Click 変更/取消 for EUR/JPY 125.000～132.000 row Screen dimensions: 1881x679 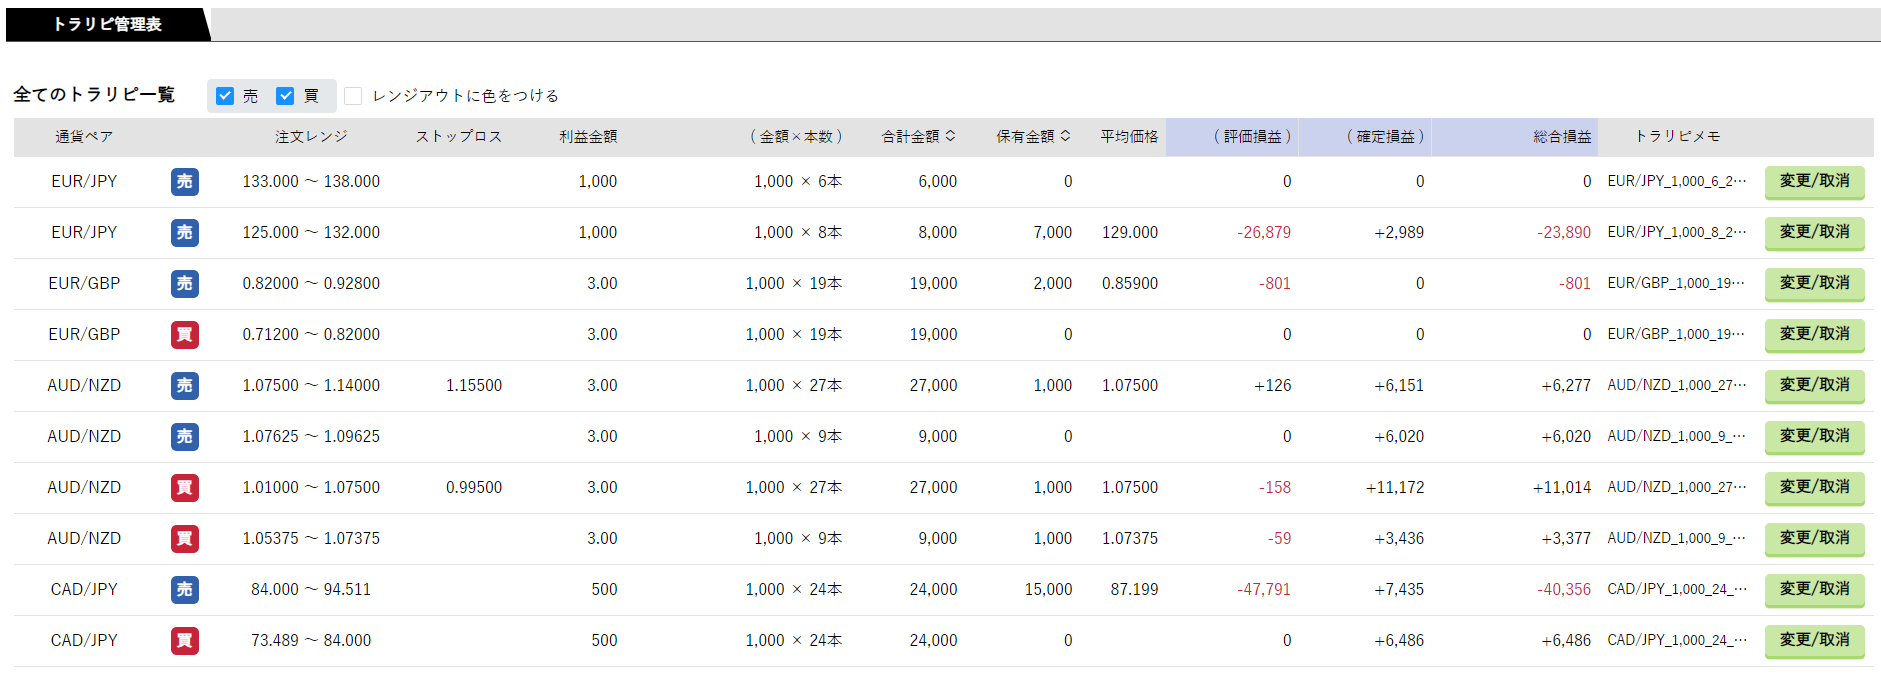(1814, 233)
